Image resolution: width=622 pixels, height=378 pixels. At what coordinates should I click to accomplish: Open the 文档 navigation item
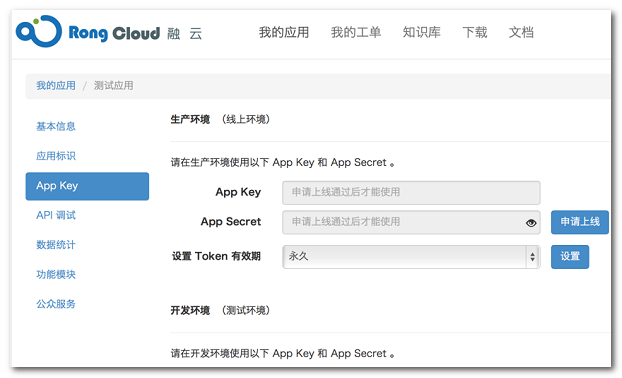pos(521,32)
